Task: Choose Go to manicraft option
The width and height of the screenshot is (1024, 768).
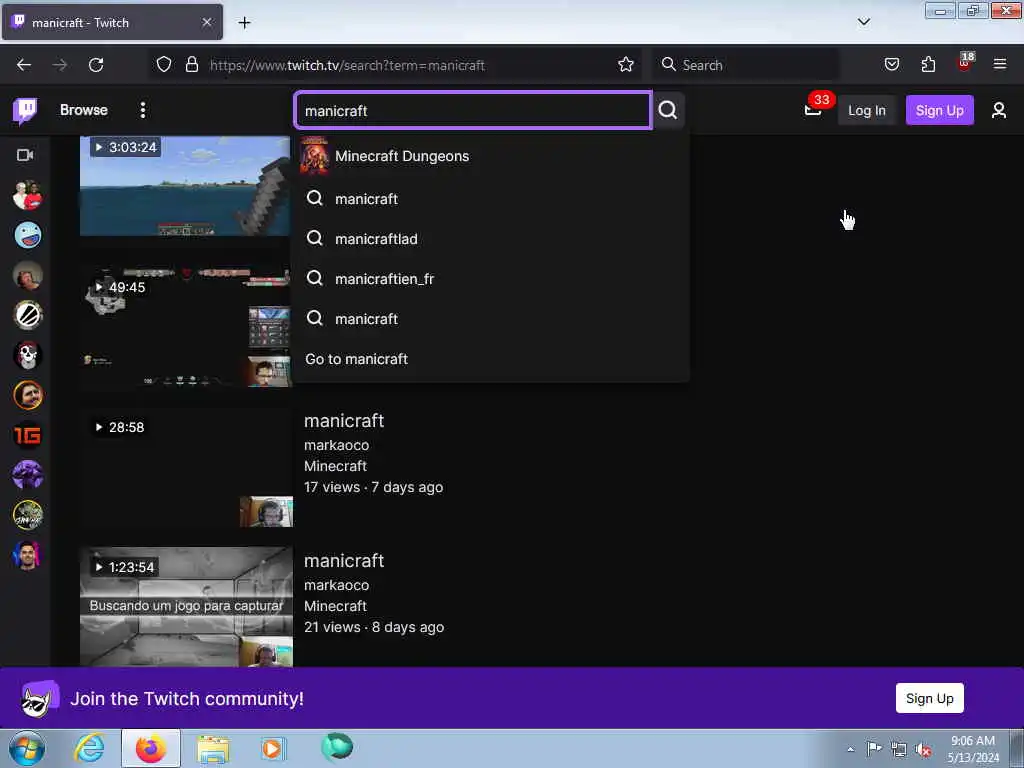Action: pyautogui.click(x=490, y=359)
